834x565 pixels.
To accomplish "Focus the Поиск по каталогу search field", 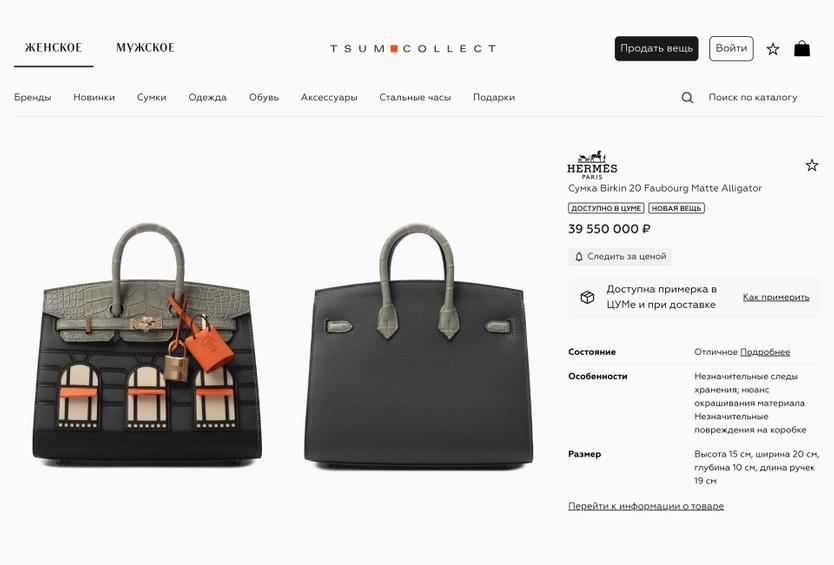I will 753,97.
